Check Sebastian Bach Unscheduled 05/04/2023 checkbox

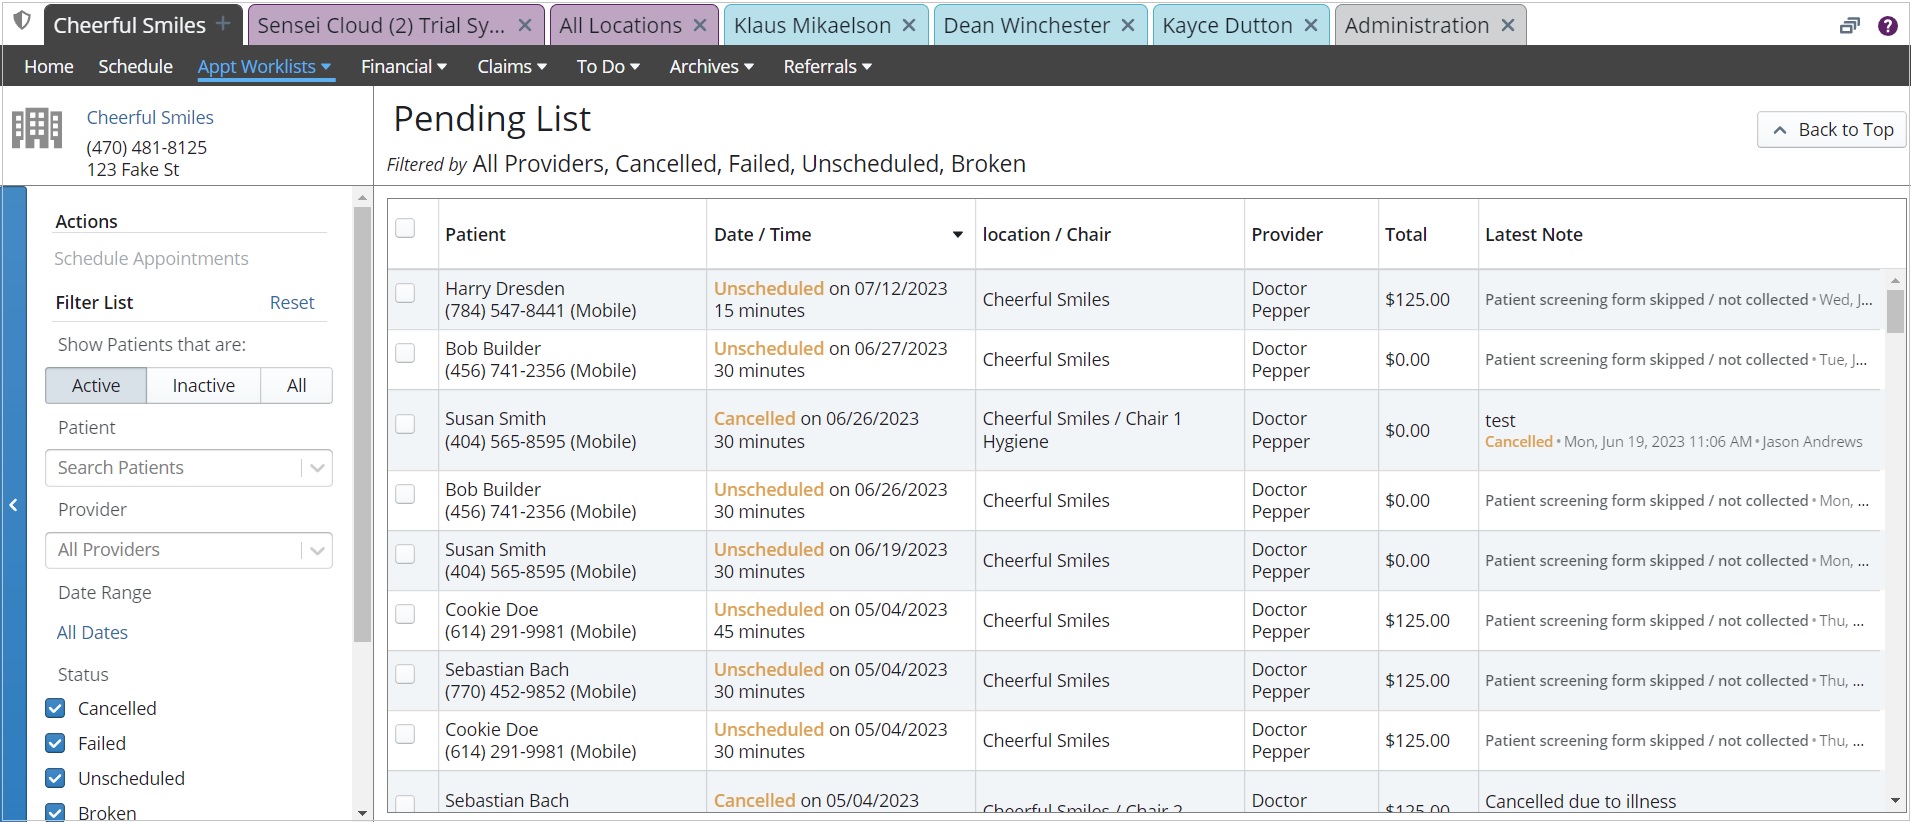click(x=405, y=674)
